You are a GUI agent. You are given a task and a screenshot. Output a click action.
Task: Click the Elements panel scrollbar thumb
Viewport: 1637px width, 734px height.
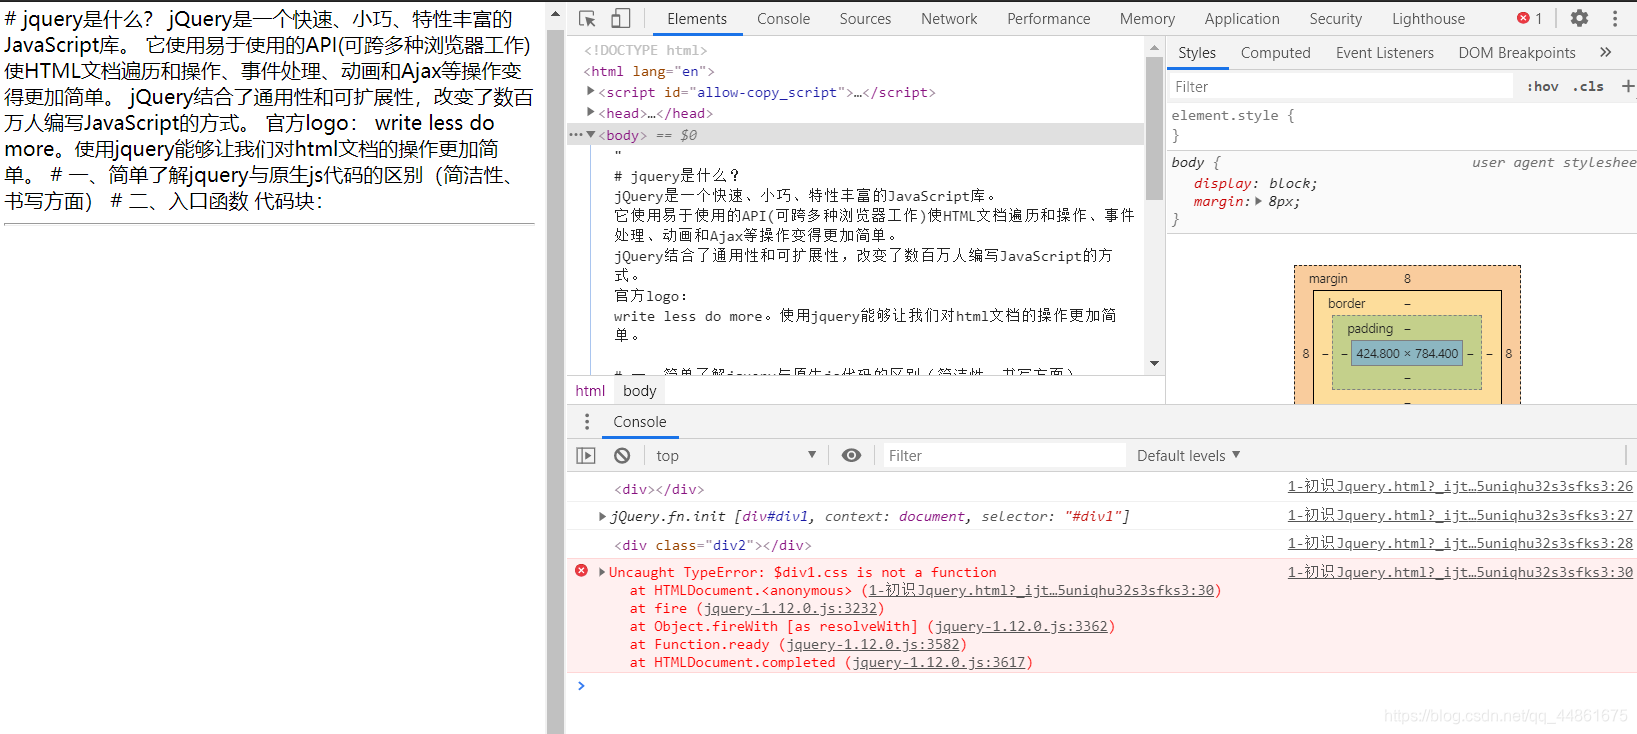pos(1154,128)
